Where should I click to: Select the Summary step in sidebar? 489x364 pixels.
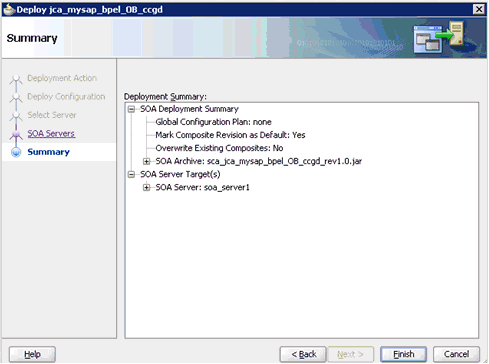(x=48, y=152)
